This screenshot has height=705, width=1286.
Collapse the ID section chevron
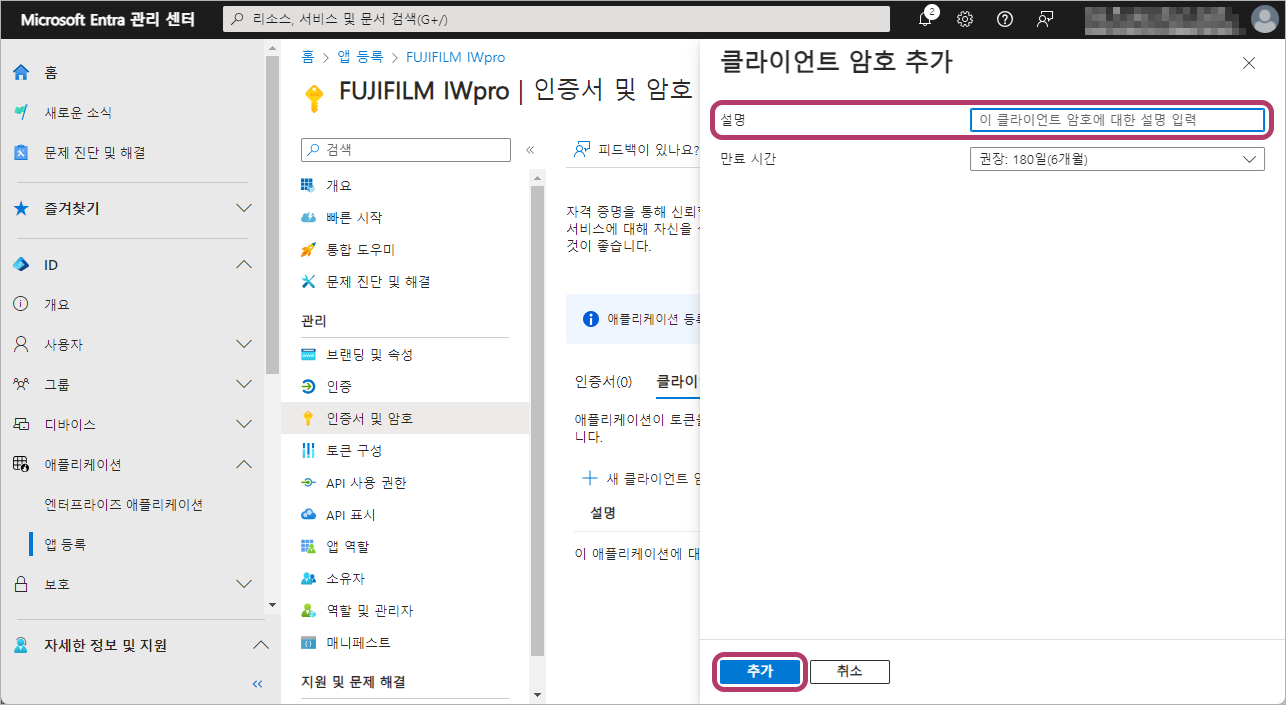coord(243,265)
